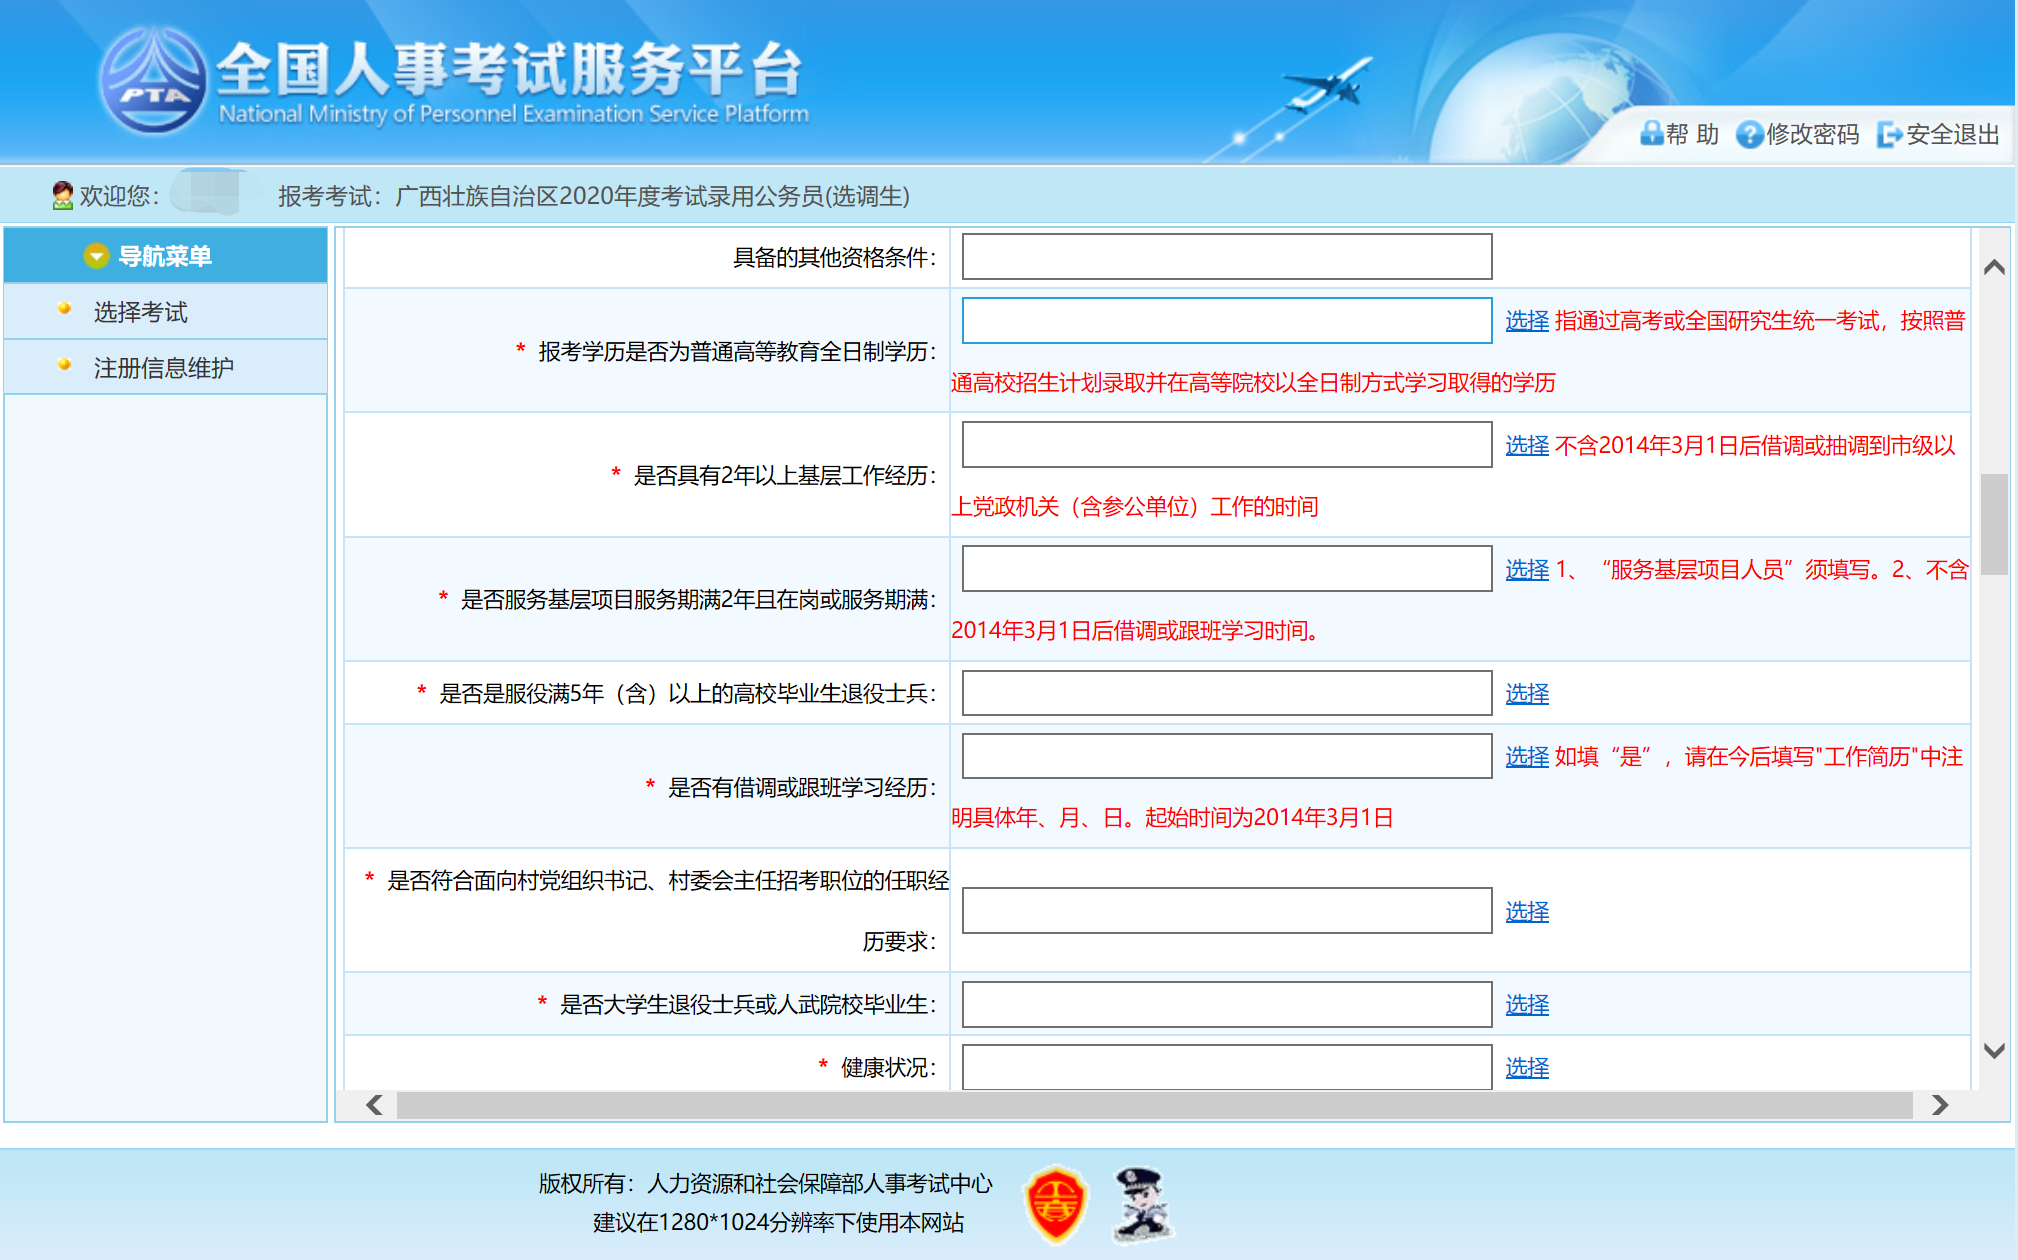The image size is (2018, 1260).
Task: Collapse the 导航菜单 arrow icon
Action: 96,256
